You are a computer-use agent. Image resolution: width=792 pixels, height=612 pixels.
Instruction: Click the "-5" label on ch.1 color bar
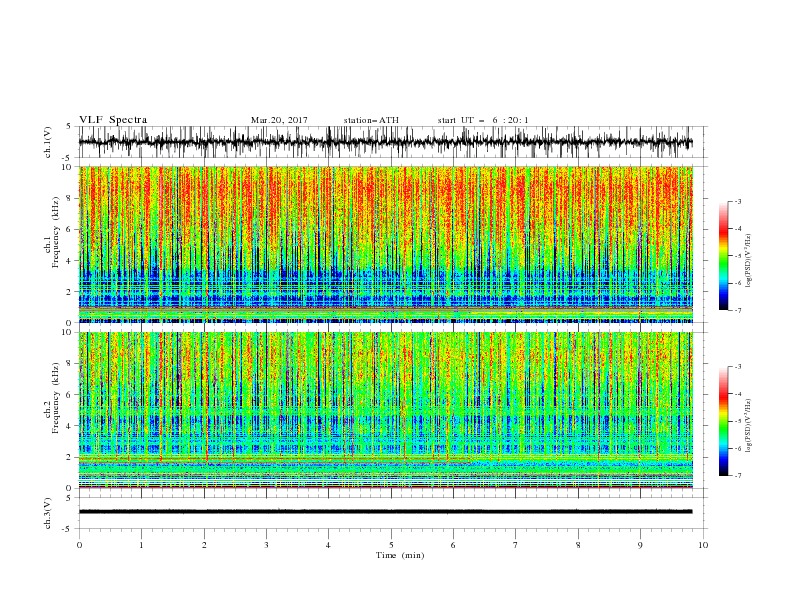click(737, 256)
